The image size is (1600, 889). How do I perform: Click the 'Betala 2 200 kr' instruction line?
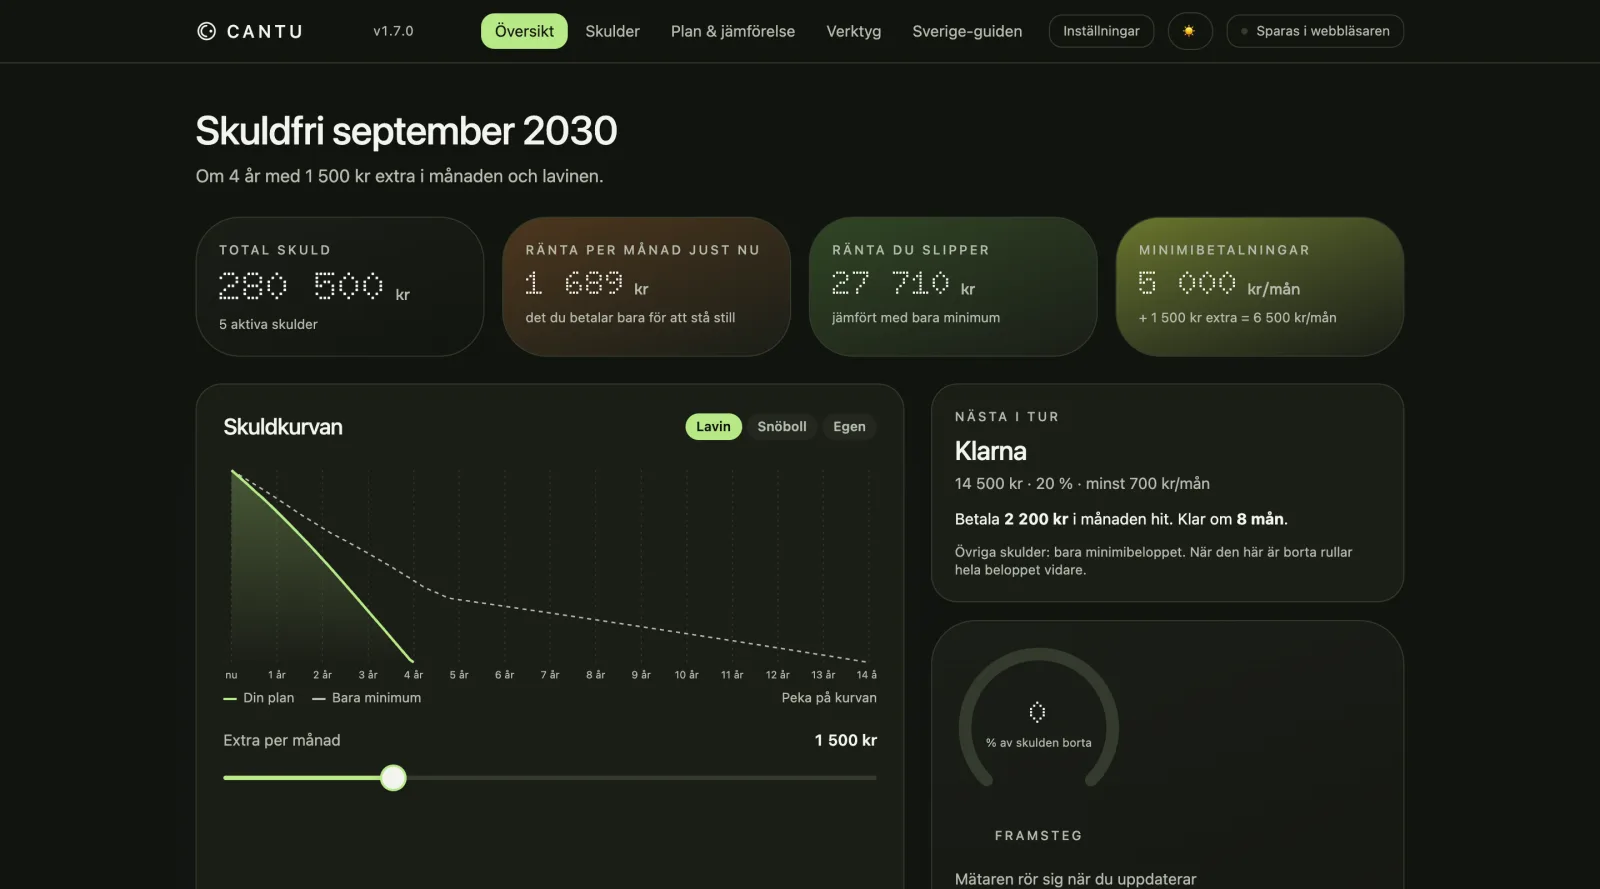pyautogui.click(x=1121, y=519)
